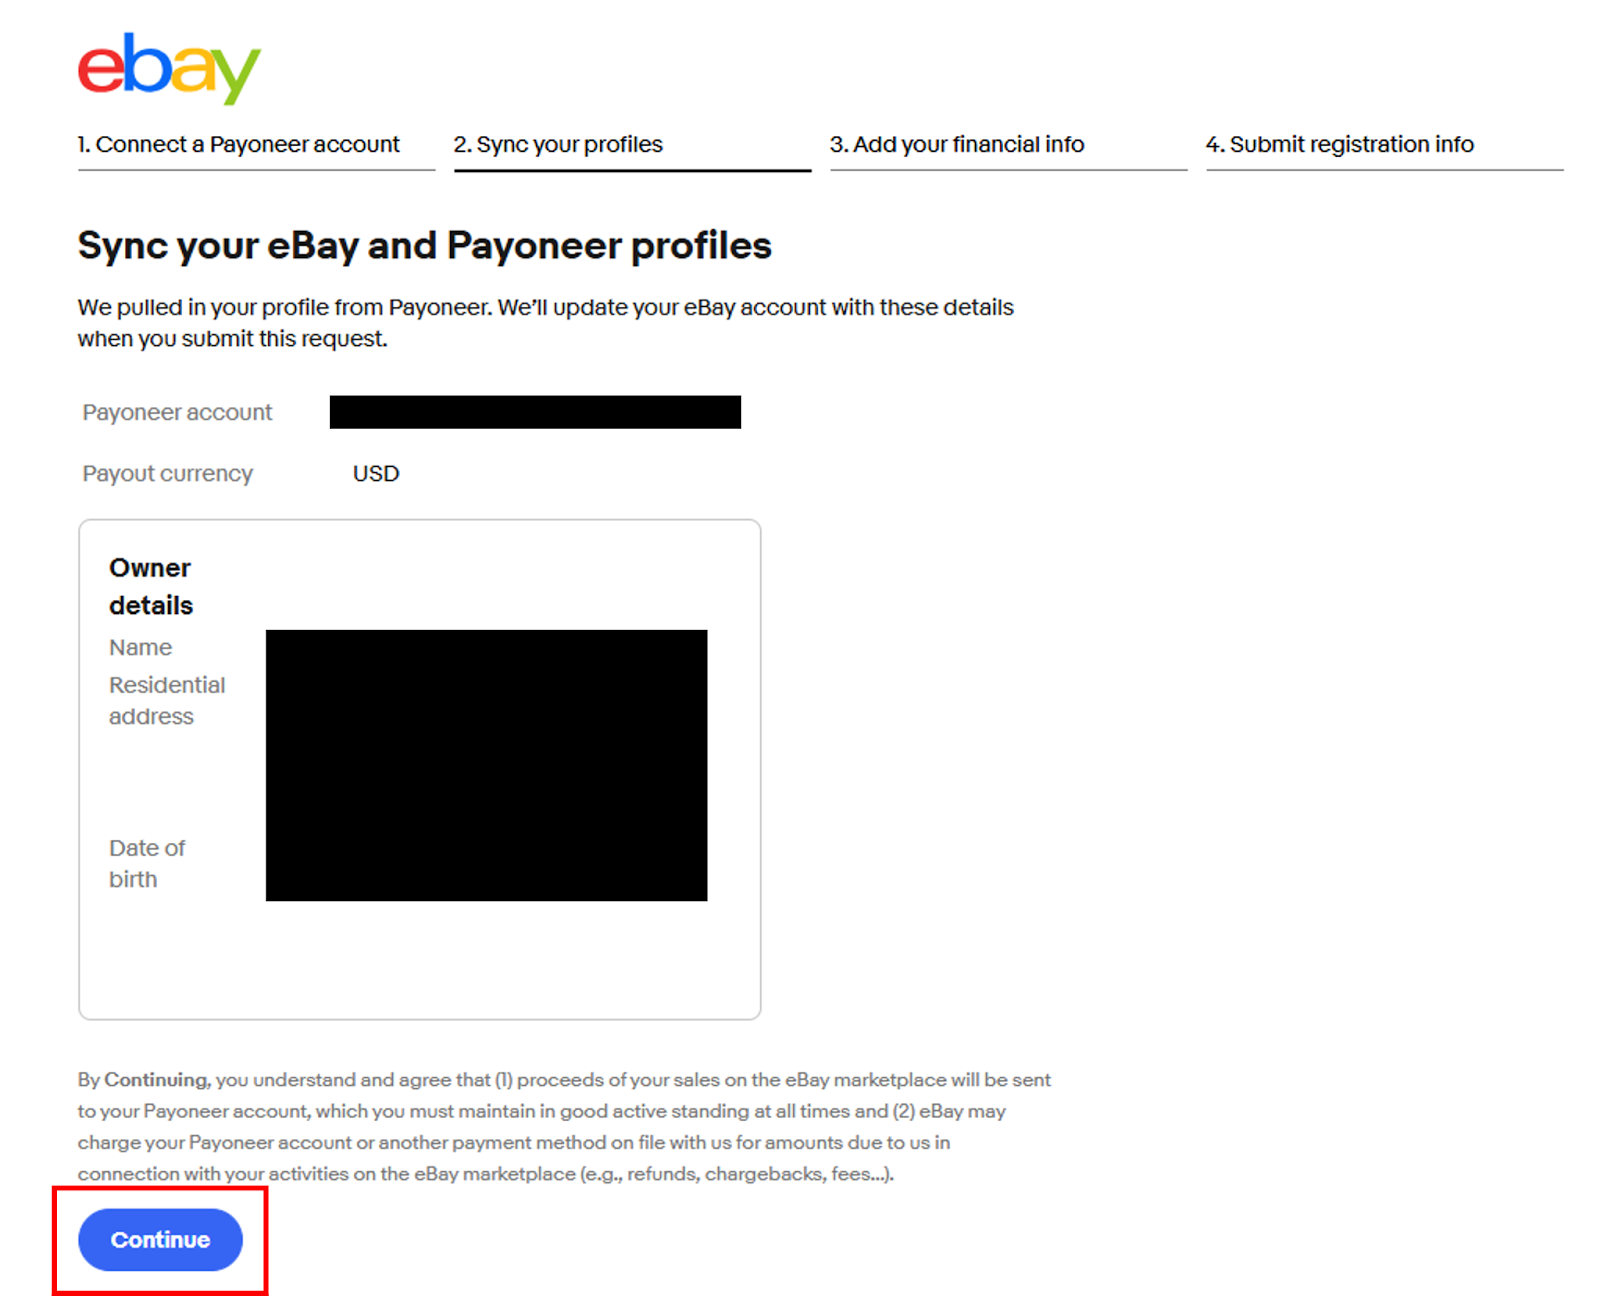Click the bold Continuing word in disclaimer

pyautogui.click(x=156, y=1080)
